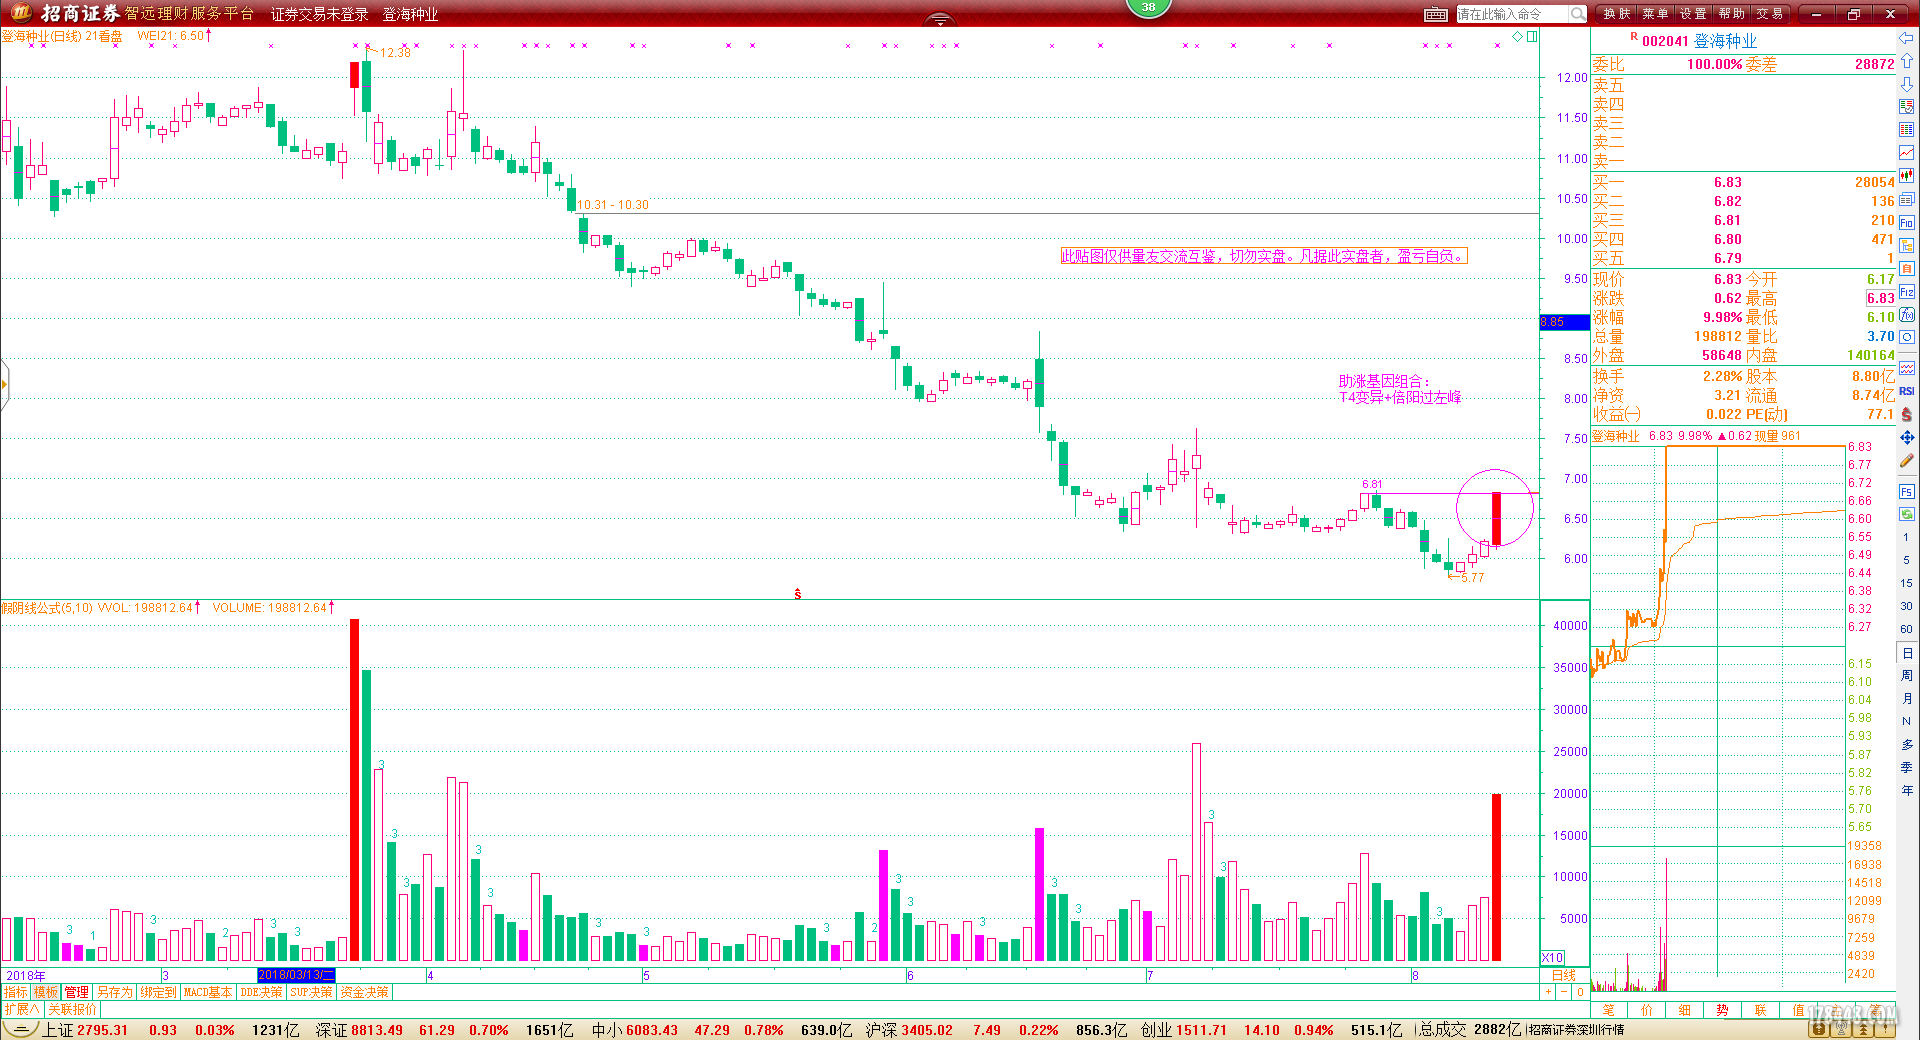Click the 另存为 save-as button
Viewport: 1920px width, 1040px height.
tap(114, 992)
